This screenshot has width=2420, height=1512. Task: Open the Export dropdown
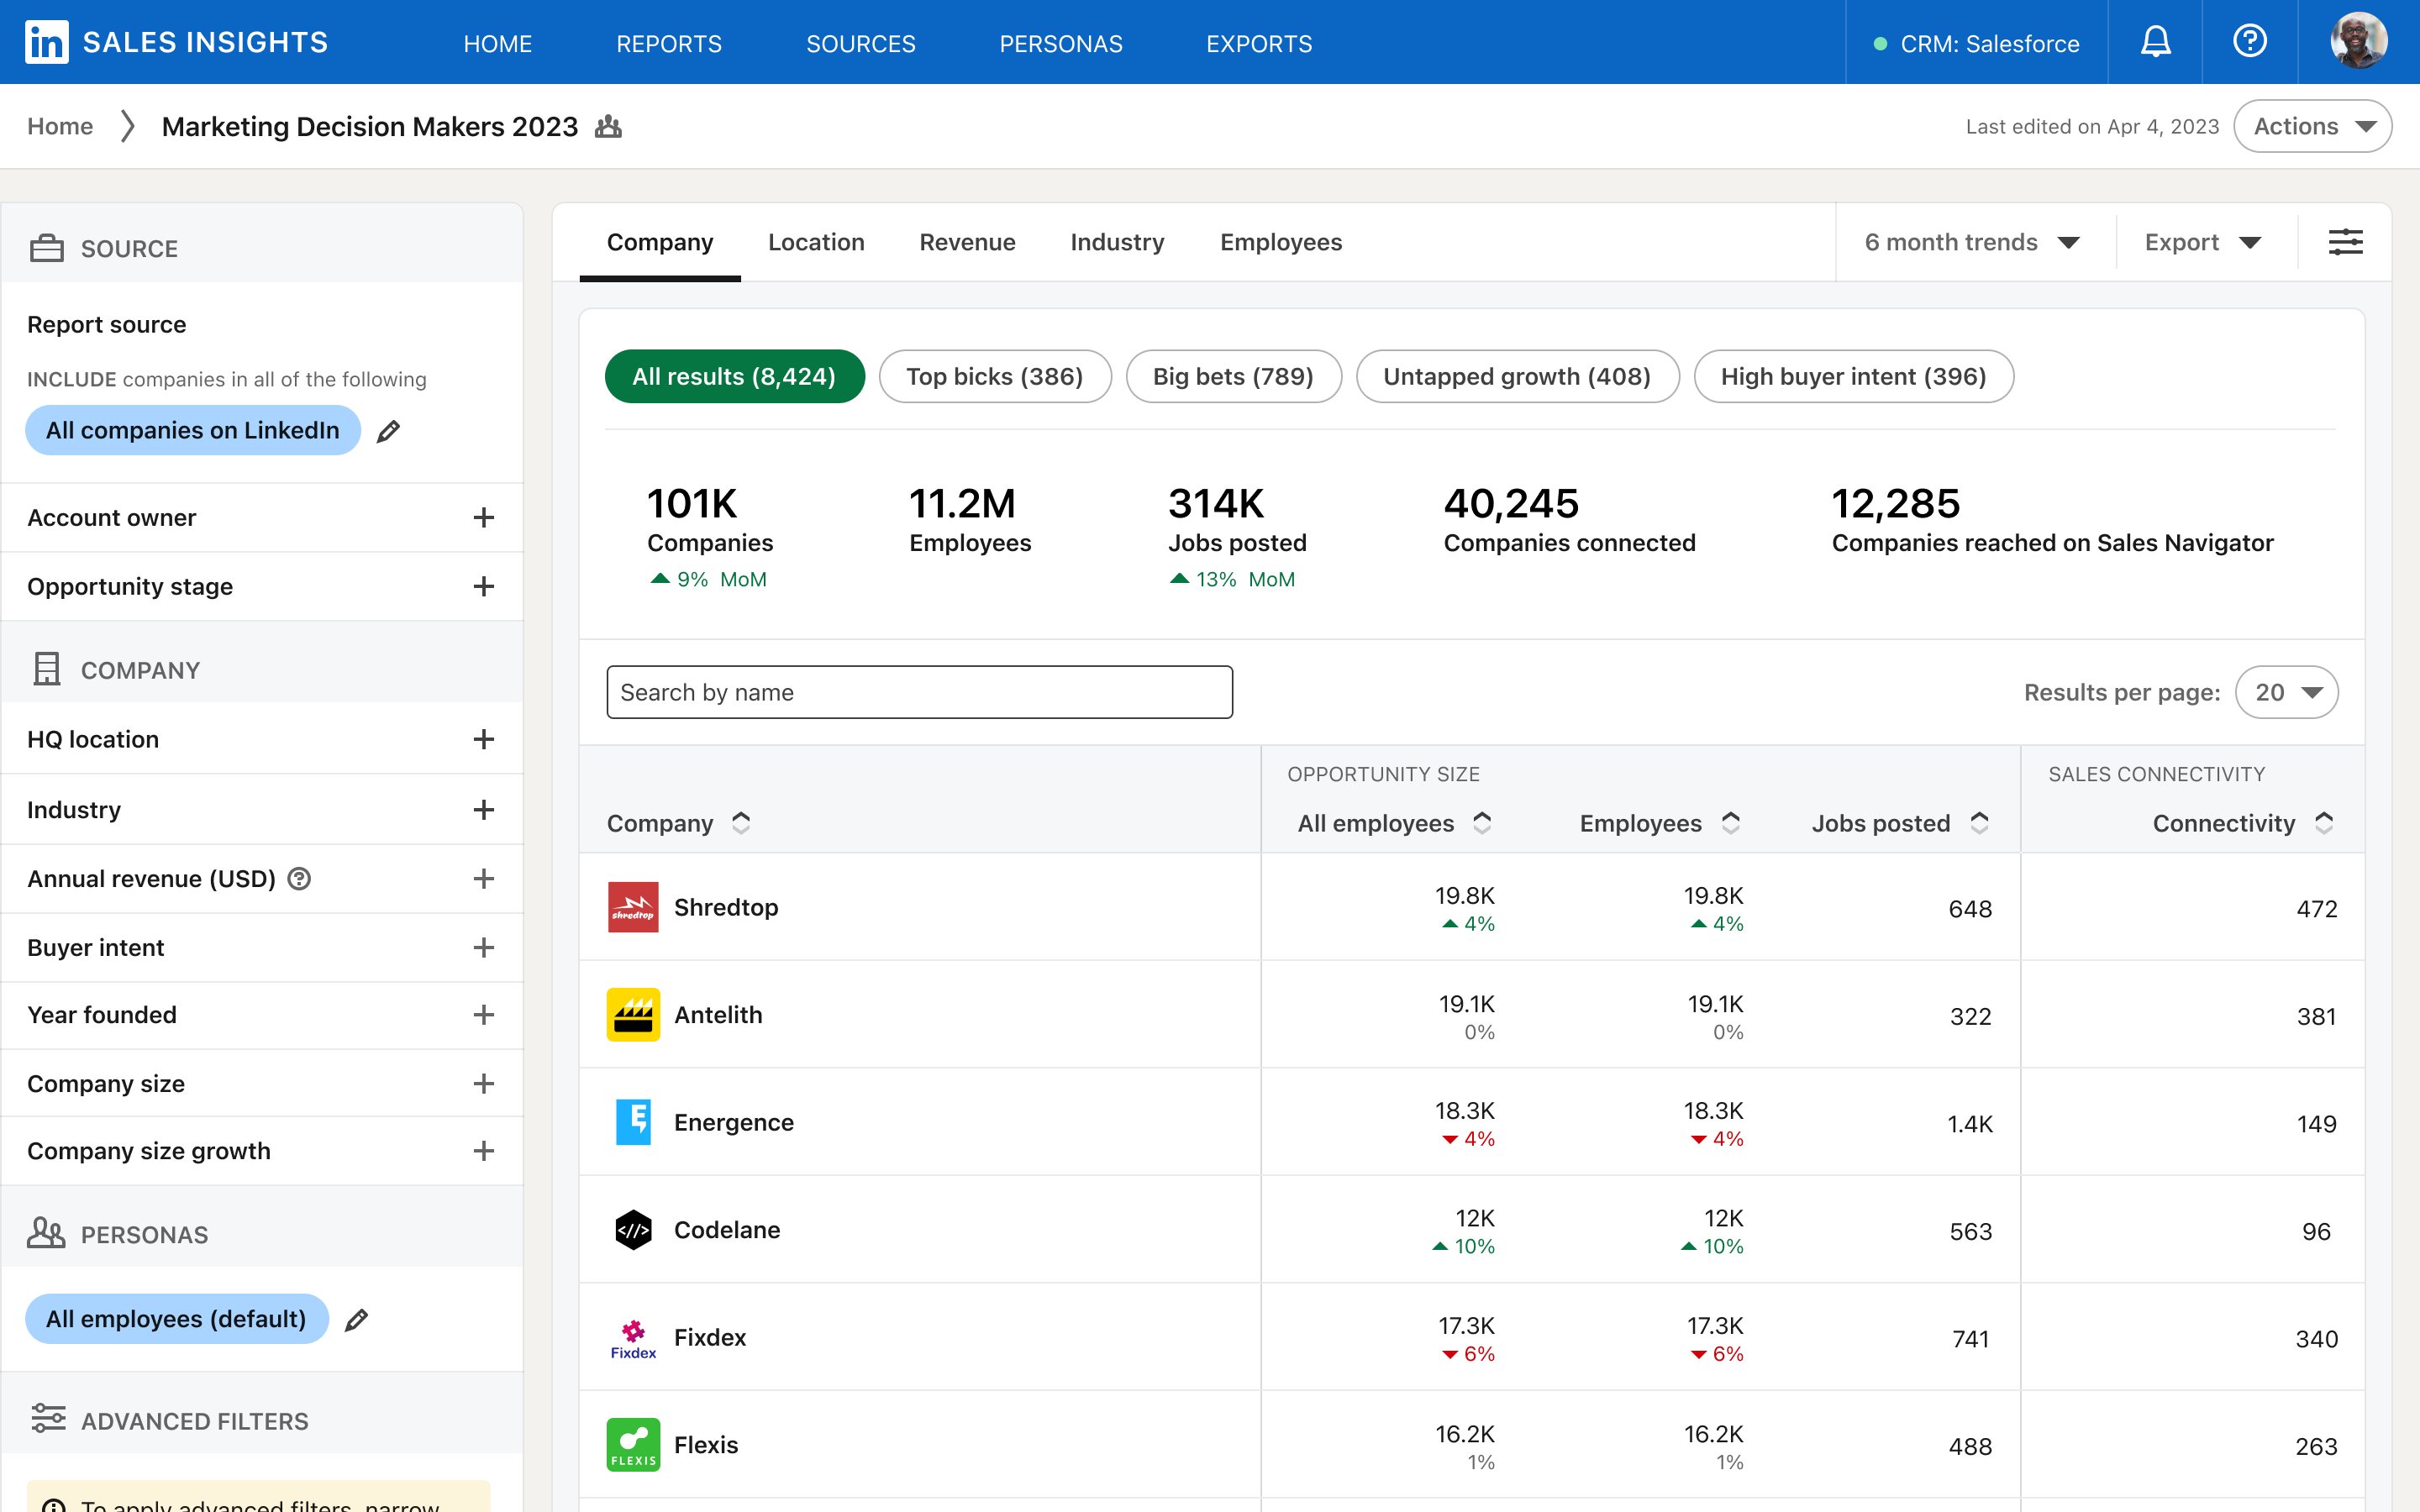point(2203,242)
